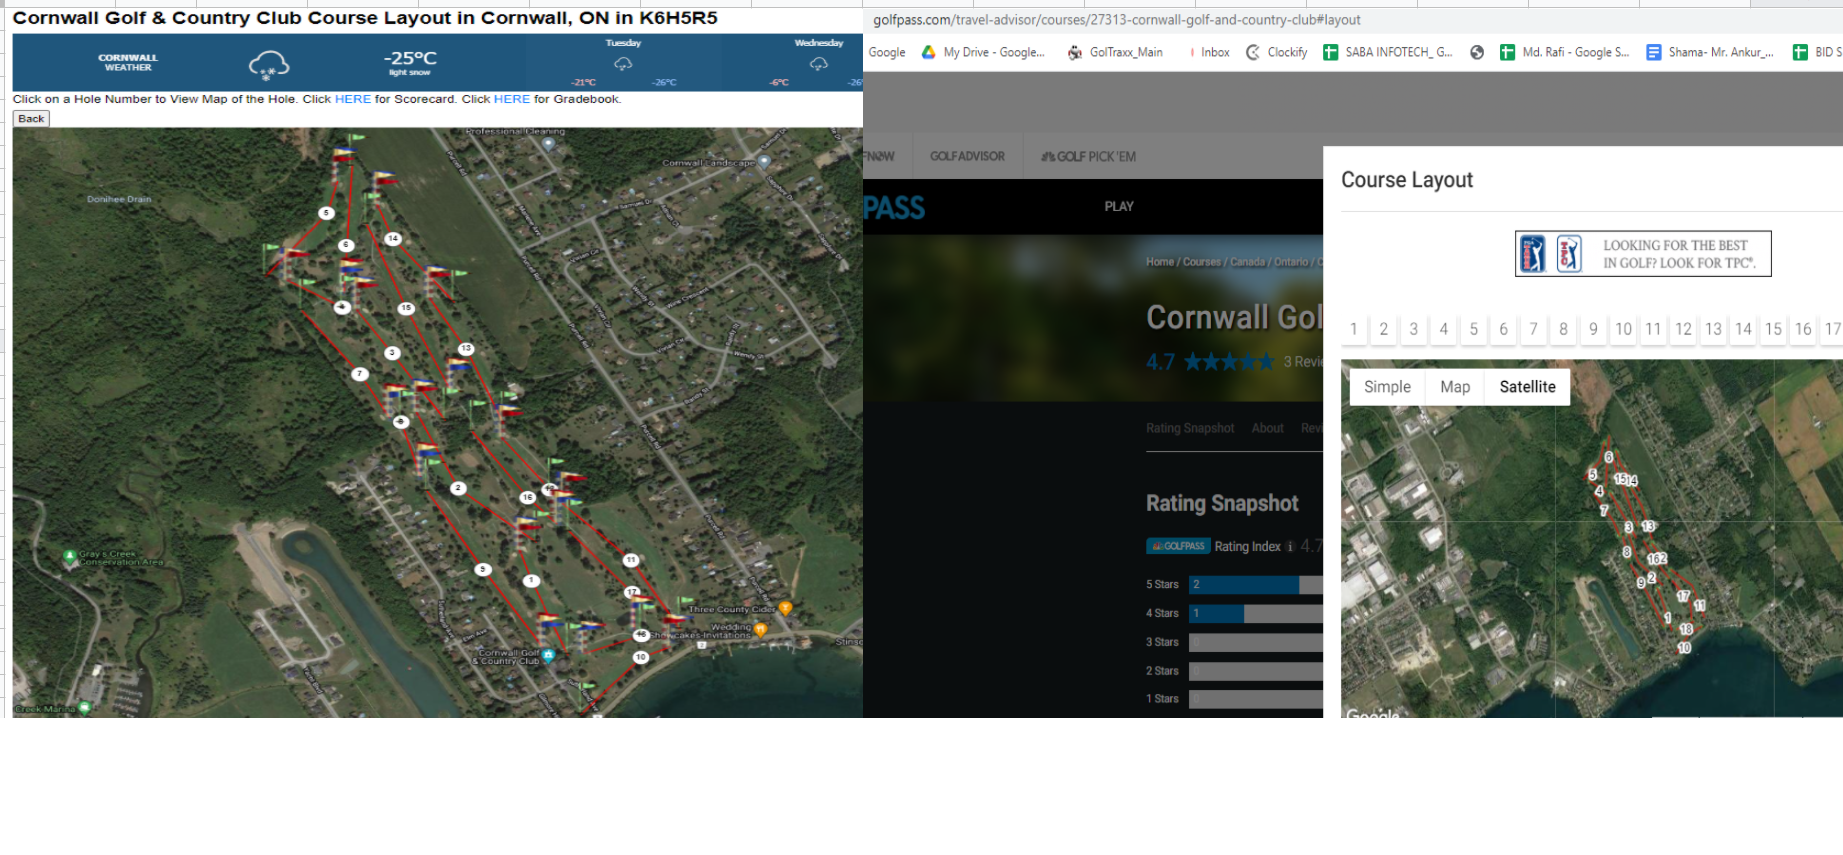Select hole 13 marker on left course map

466,349
